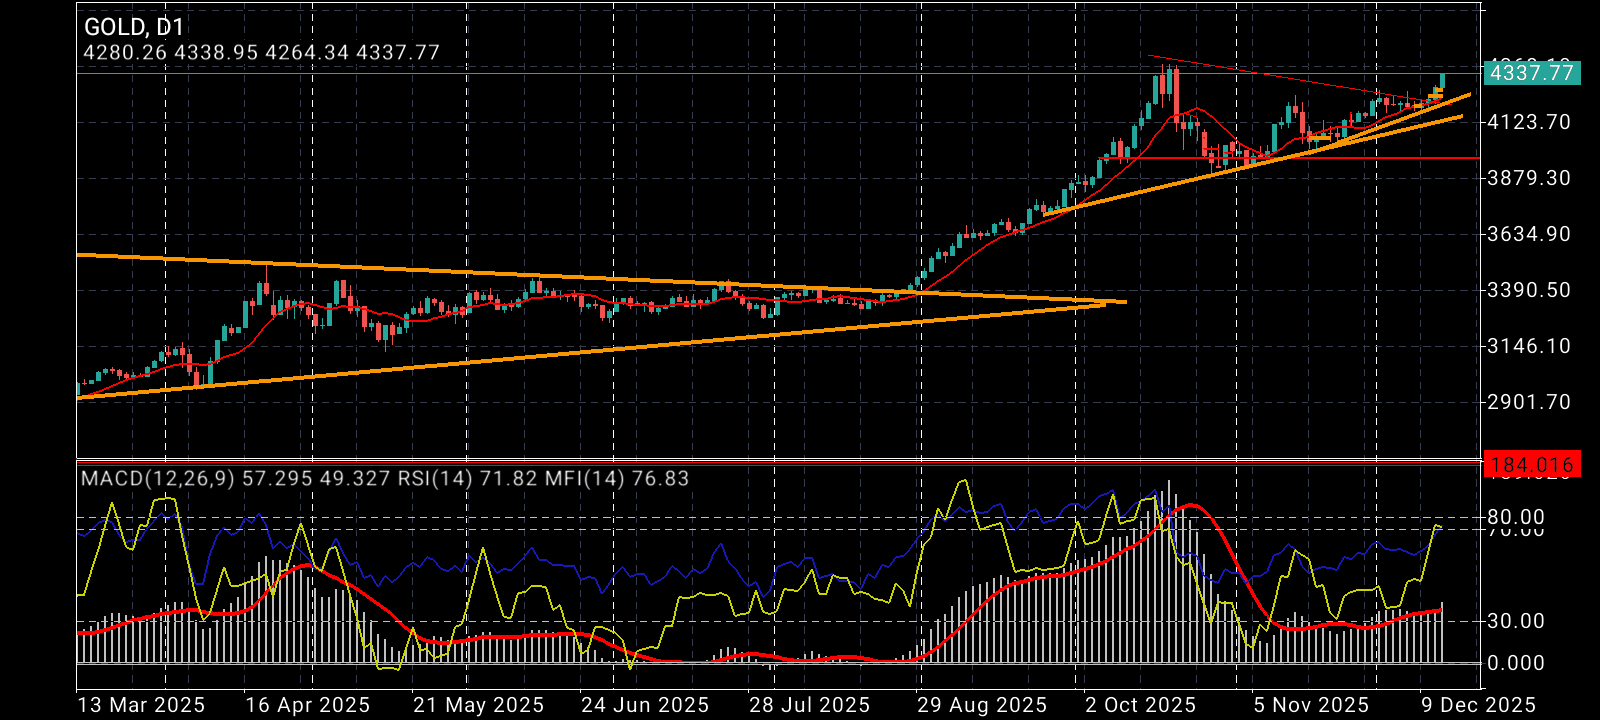The width and height of the screenshot is (1600, 720).
Task: Select the 4123.70 price axis label
Action: point(1529,122)
